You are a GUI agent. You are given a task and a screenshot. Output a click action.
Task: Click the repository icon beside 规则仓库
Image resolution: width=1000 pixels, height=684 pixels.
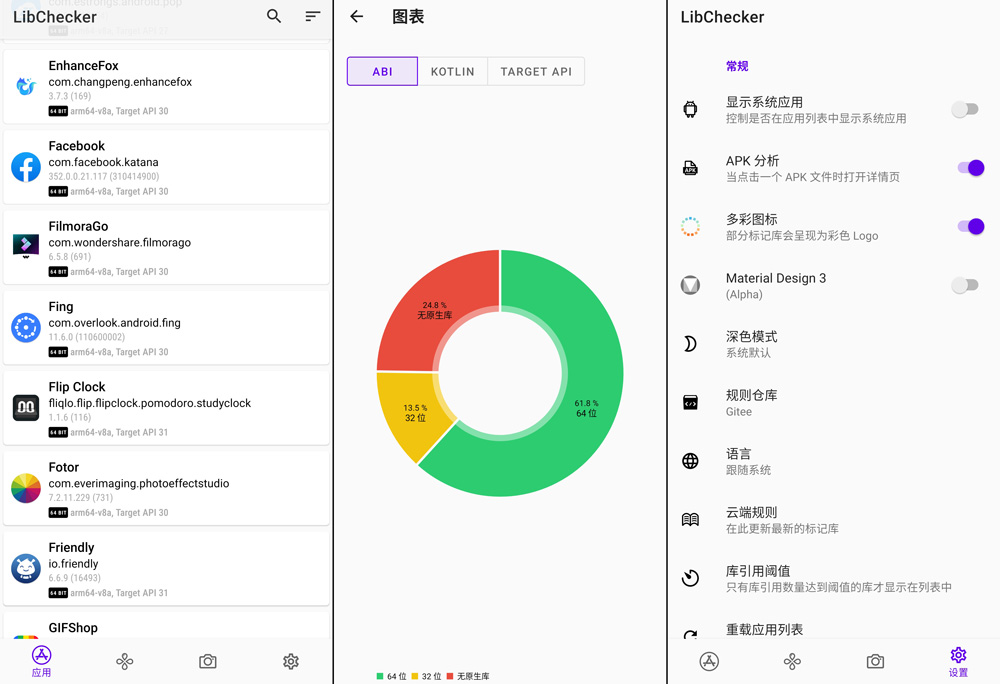[690, 402]
